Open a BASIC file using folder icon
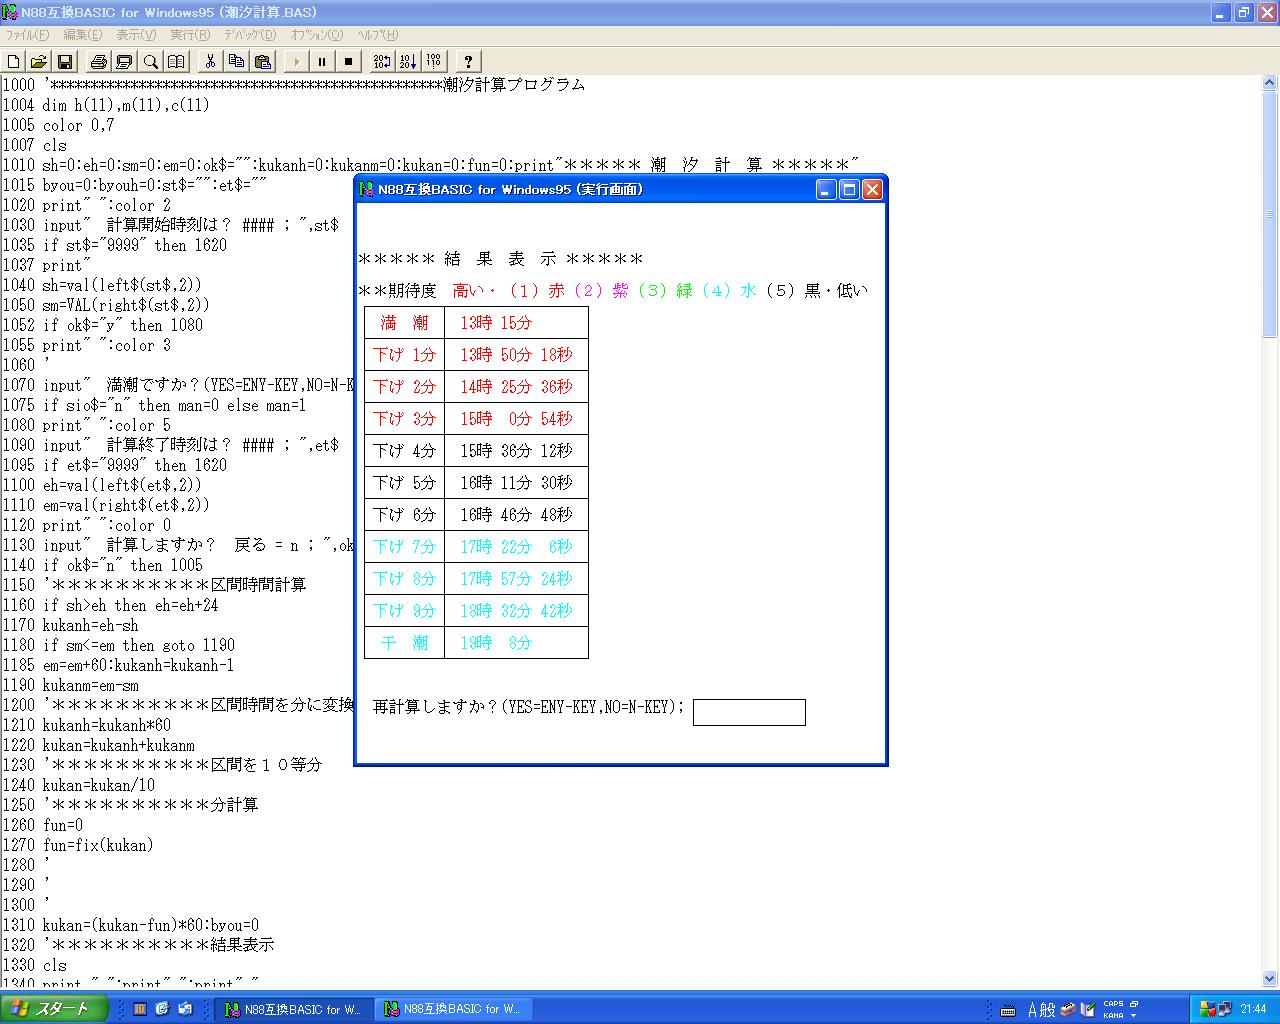Screen dimensions: 1280x1024 point(39,62)
